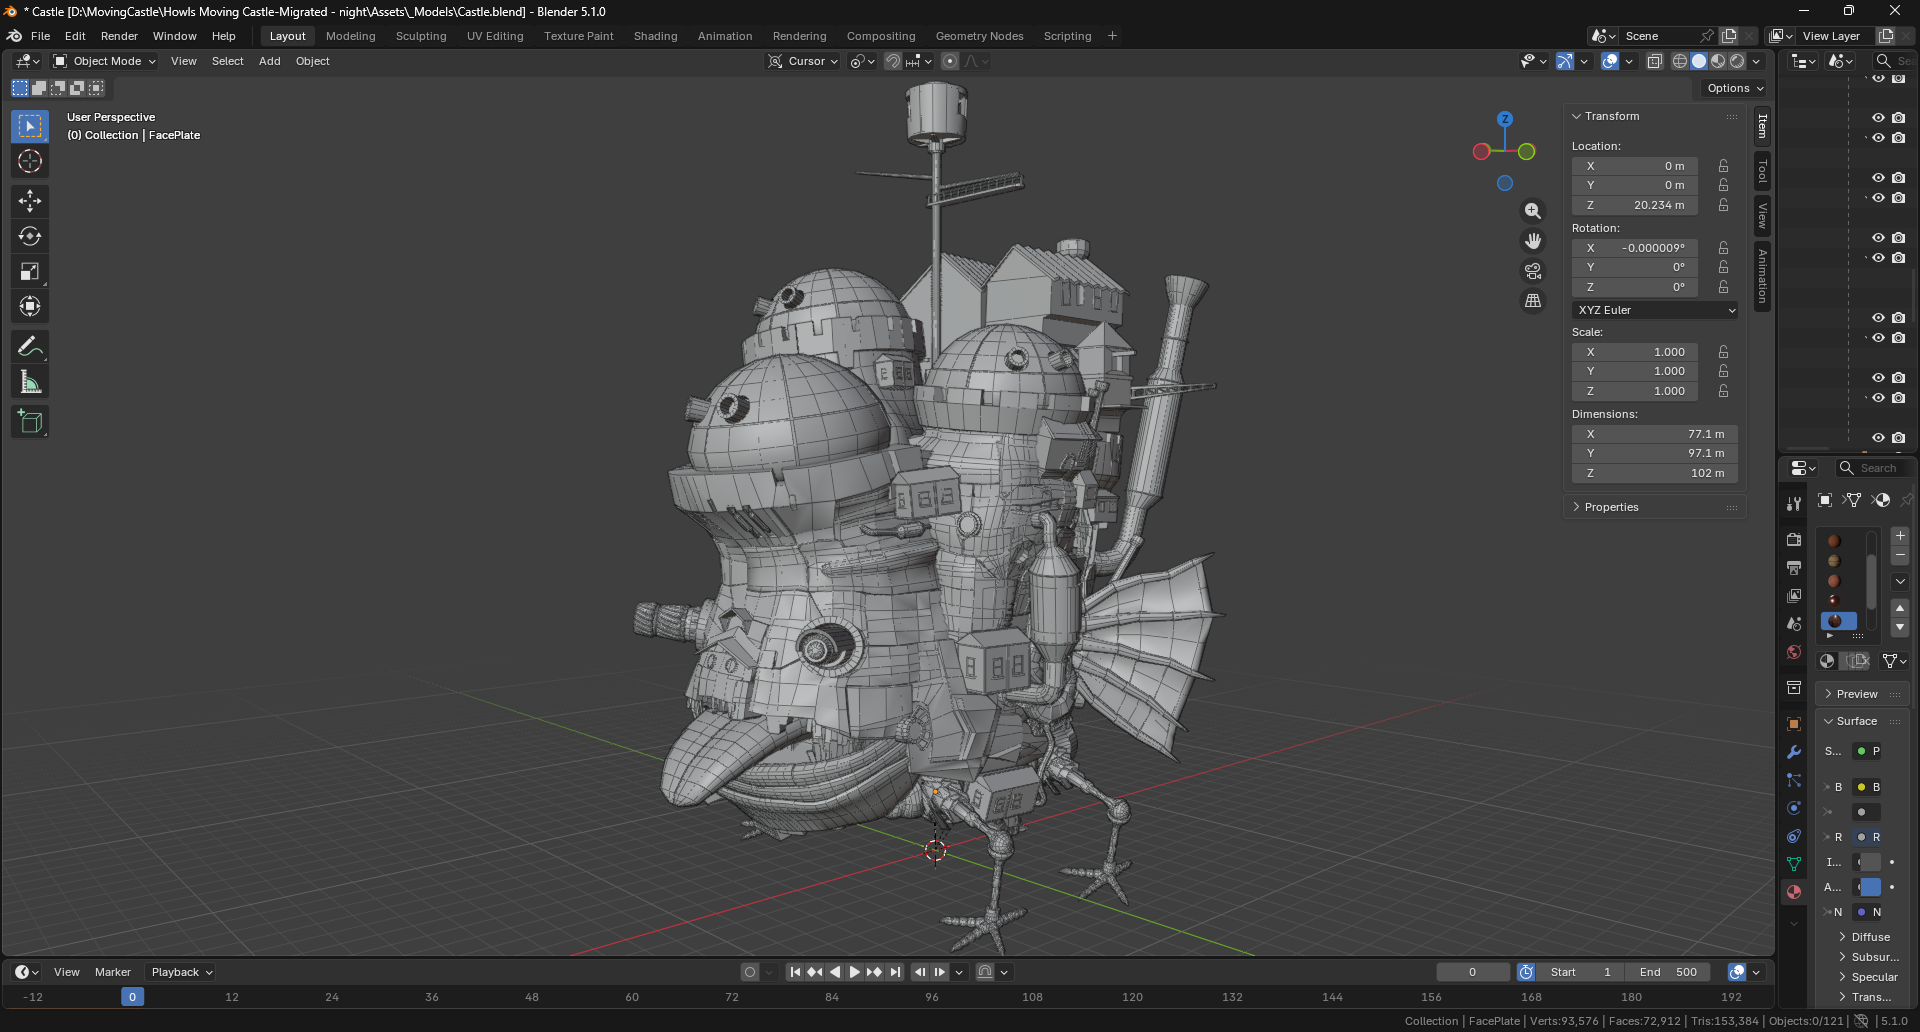The width and height of the screenshot is (1920, 1032).
Task: Open the Cursor transform orientation dropdown
Action: pyautogui.click(x=804, y=61)
